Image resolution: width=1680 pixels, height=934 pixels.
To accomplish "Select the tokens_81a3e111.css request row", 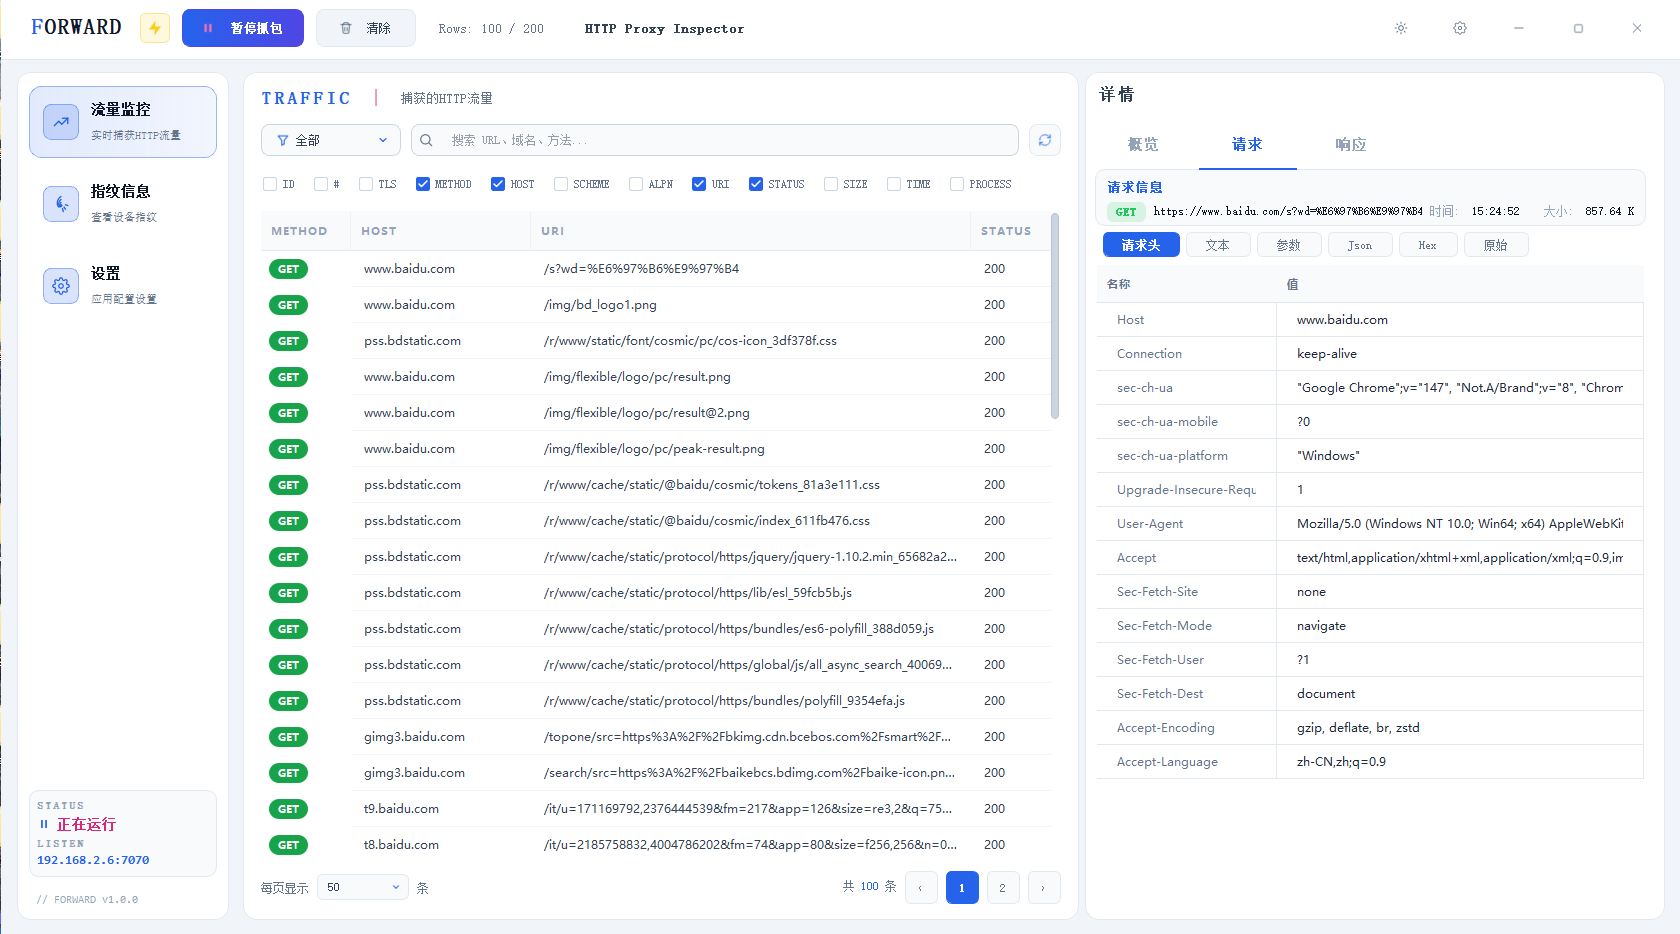I will pos(656,485).
